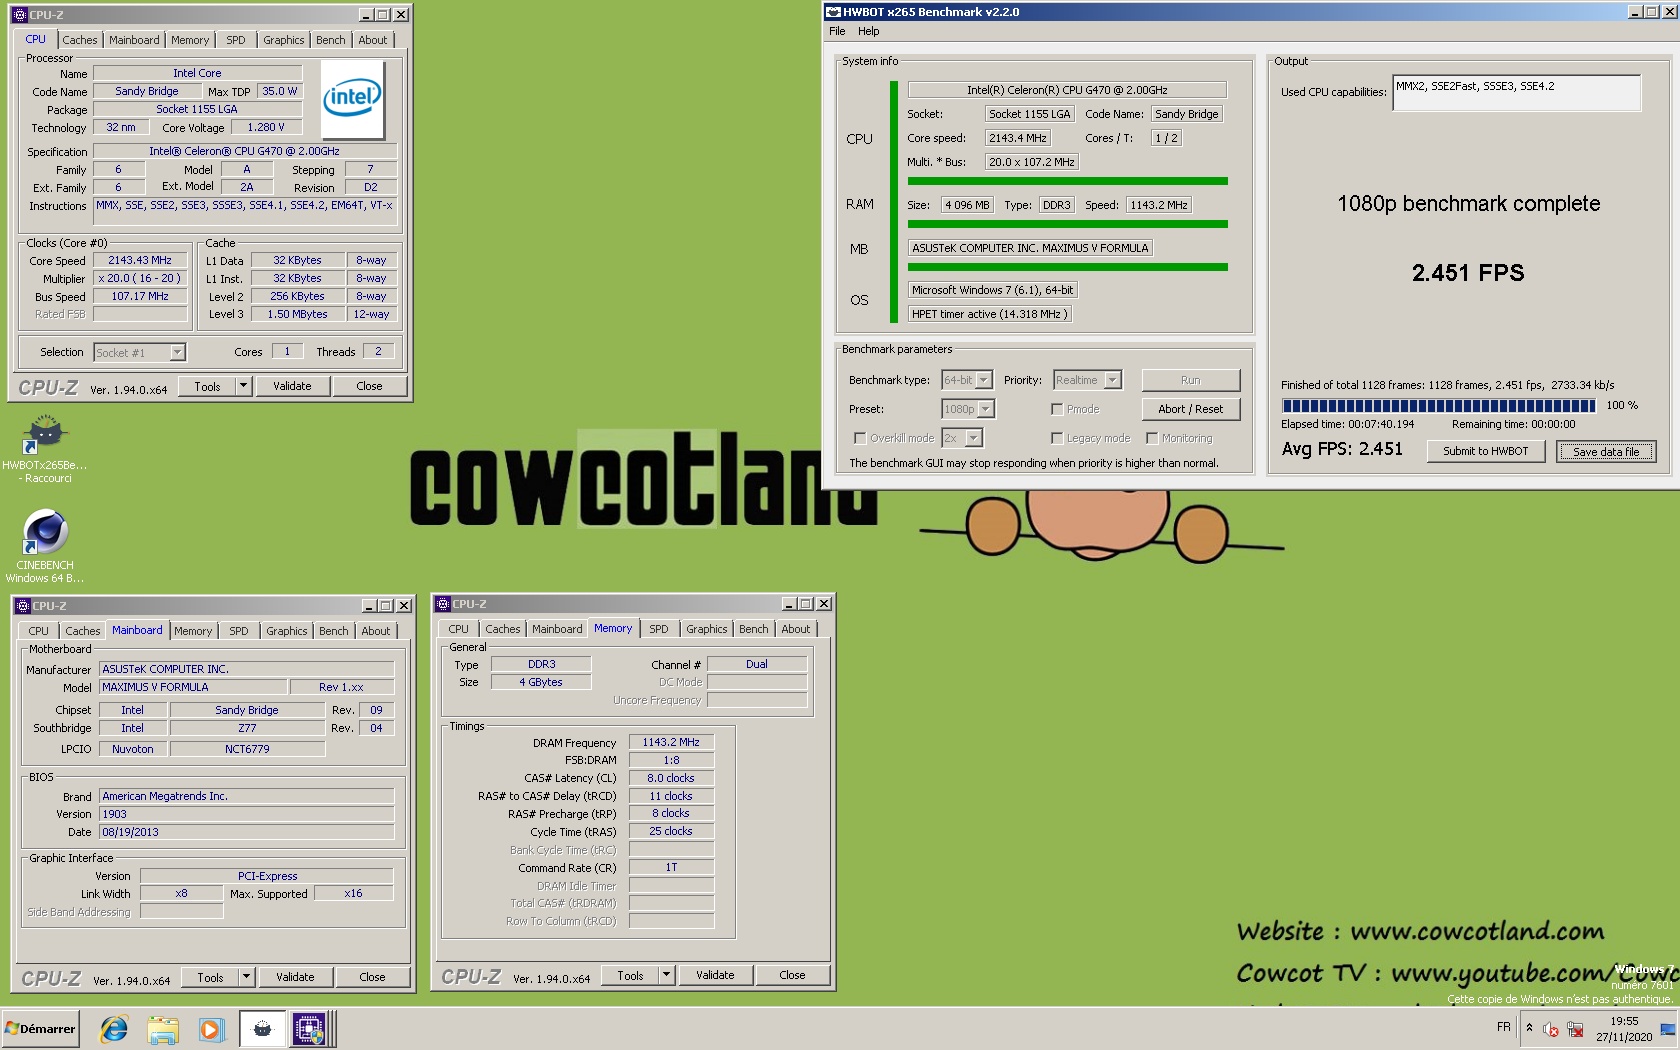Click the CPU-Z title icon of the Mainboard window
Screen dimensions: 1680x1050
(22, 606)
